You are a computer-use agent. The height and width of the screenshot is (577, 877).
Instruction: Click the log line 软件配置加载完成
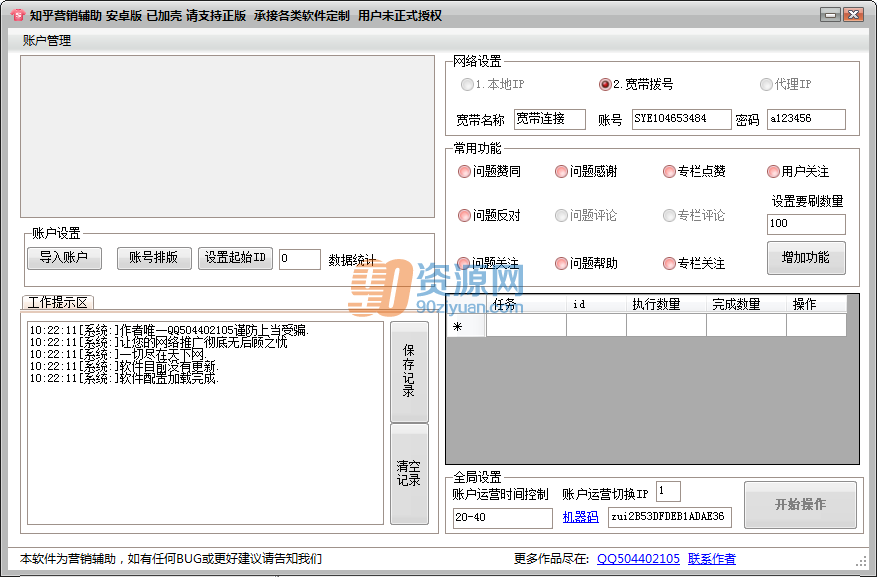[124, 379]
